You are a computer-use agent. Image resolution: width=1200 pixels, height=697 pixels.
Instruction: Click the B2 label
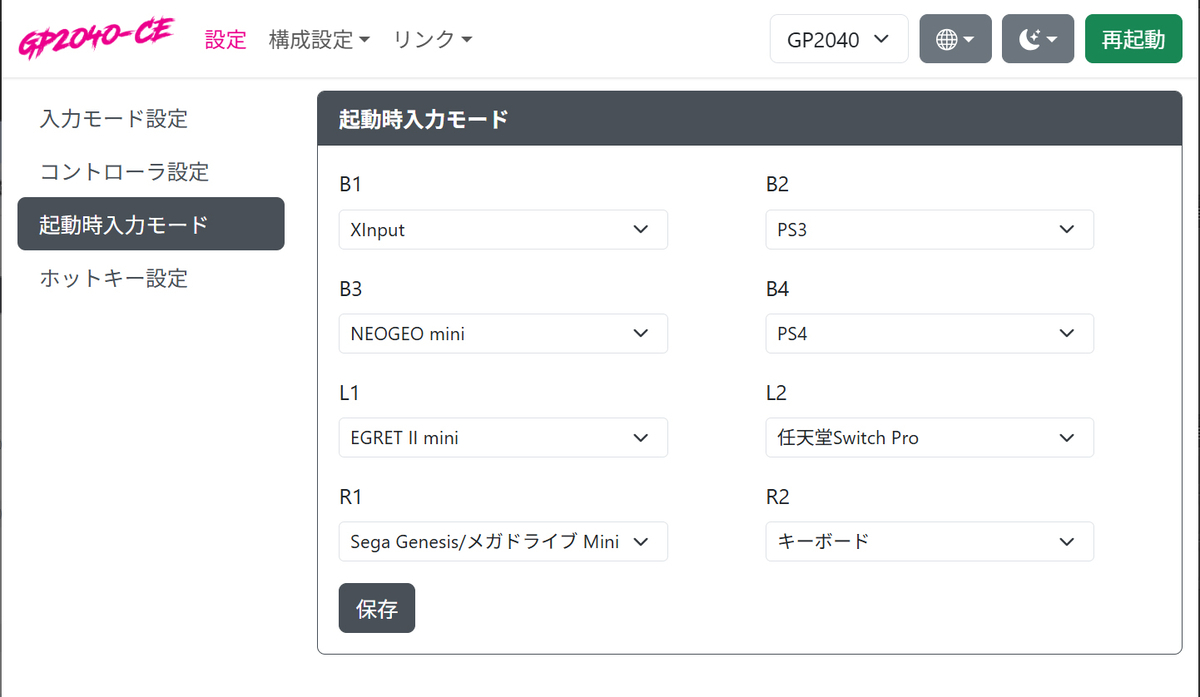778,185
